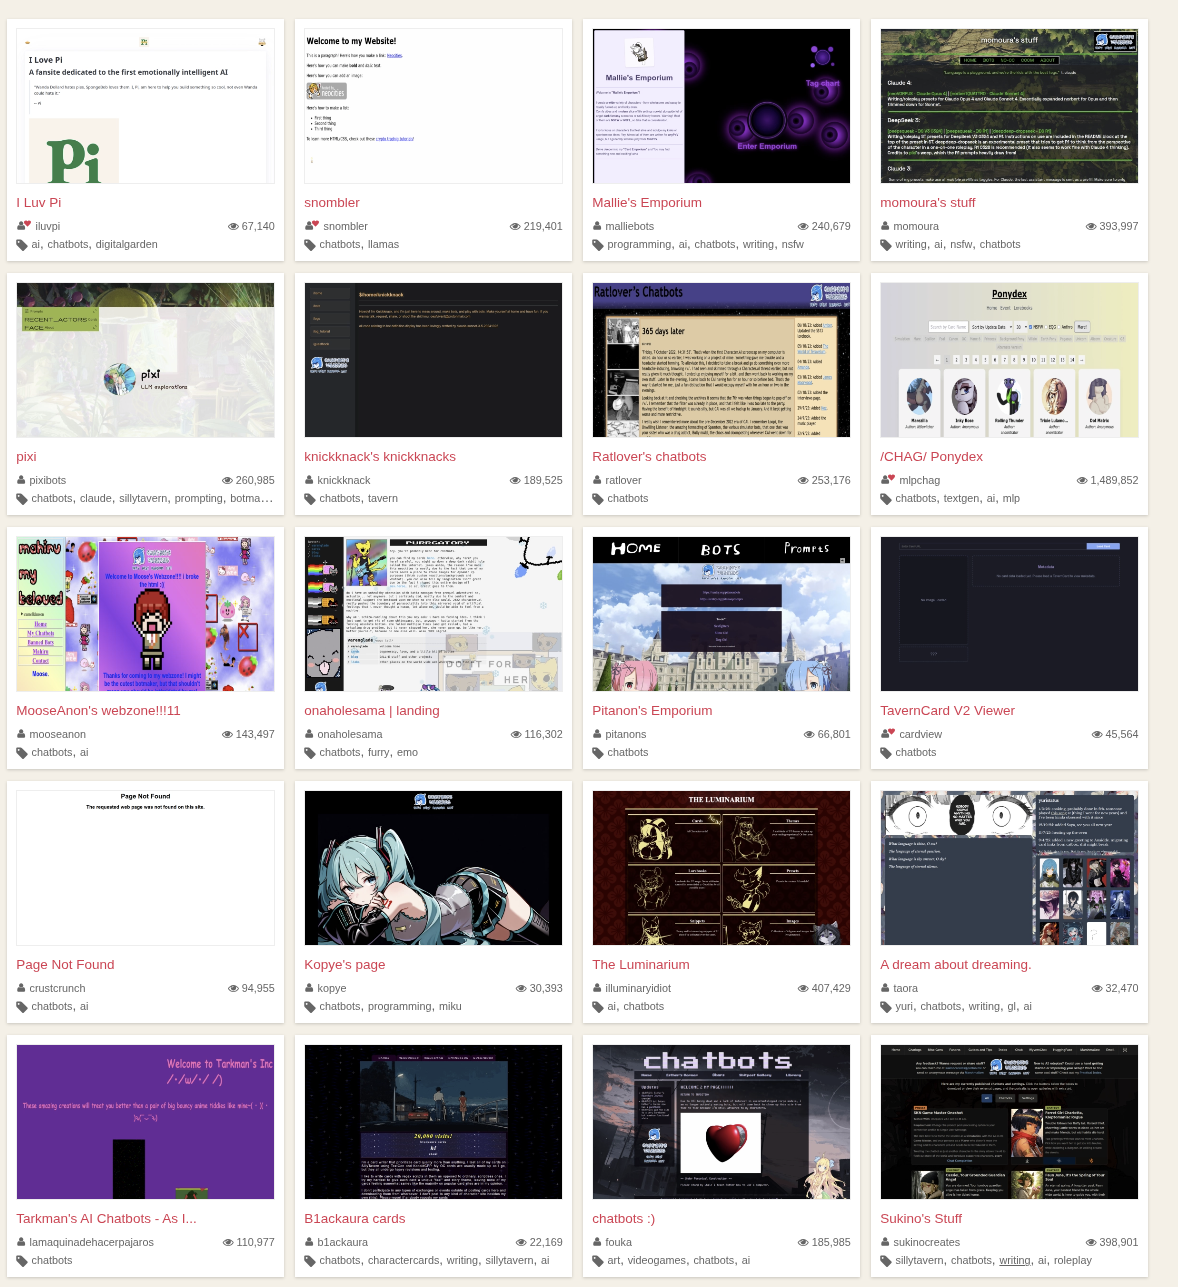The height and width of the screenshot is (1287, 1178).
Task: Open the MooseAnon's webzone!!!11 title link
Action: point(98,710)
